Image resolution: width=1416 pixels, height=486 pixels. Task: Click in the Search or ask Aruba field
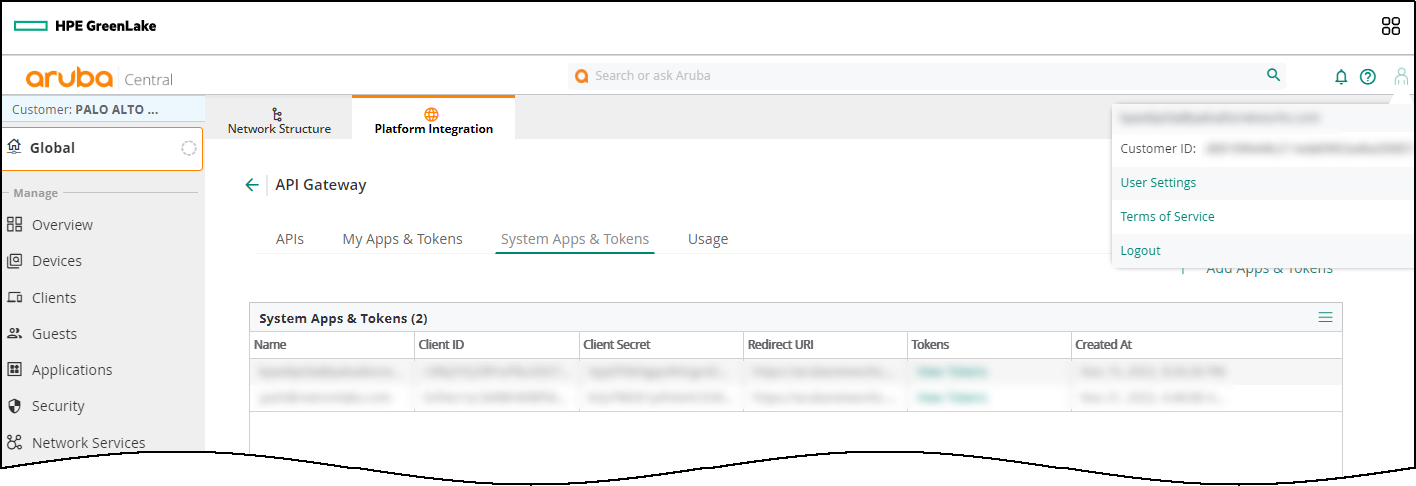click(925, 75)
